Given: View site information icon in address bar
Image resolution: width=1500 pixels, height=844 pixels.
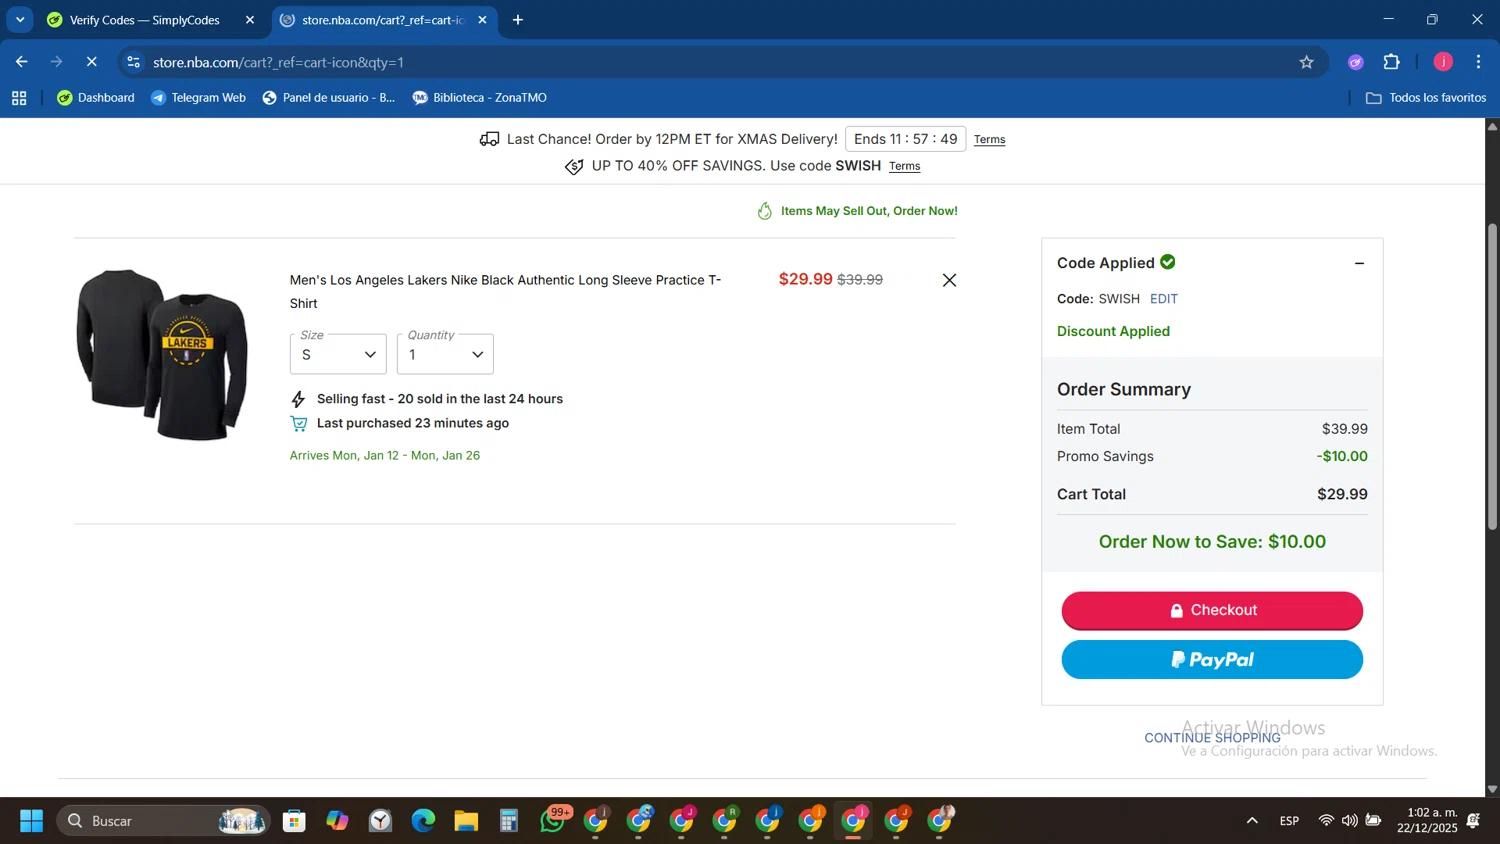Looking at the screenshot, I should [x=133, y=62].
